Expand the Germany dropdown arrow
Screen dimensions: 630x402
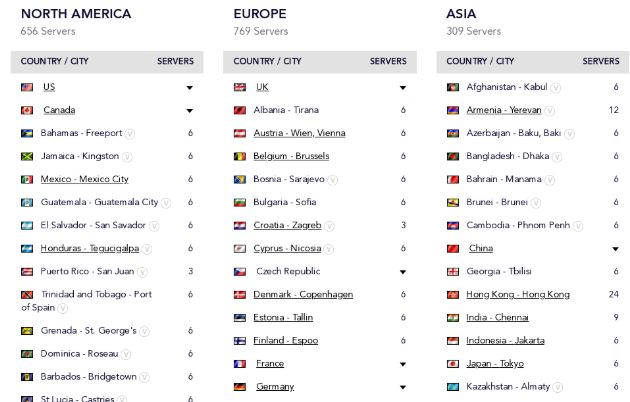tap(403, 387)
